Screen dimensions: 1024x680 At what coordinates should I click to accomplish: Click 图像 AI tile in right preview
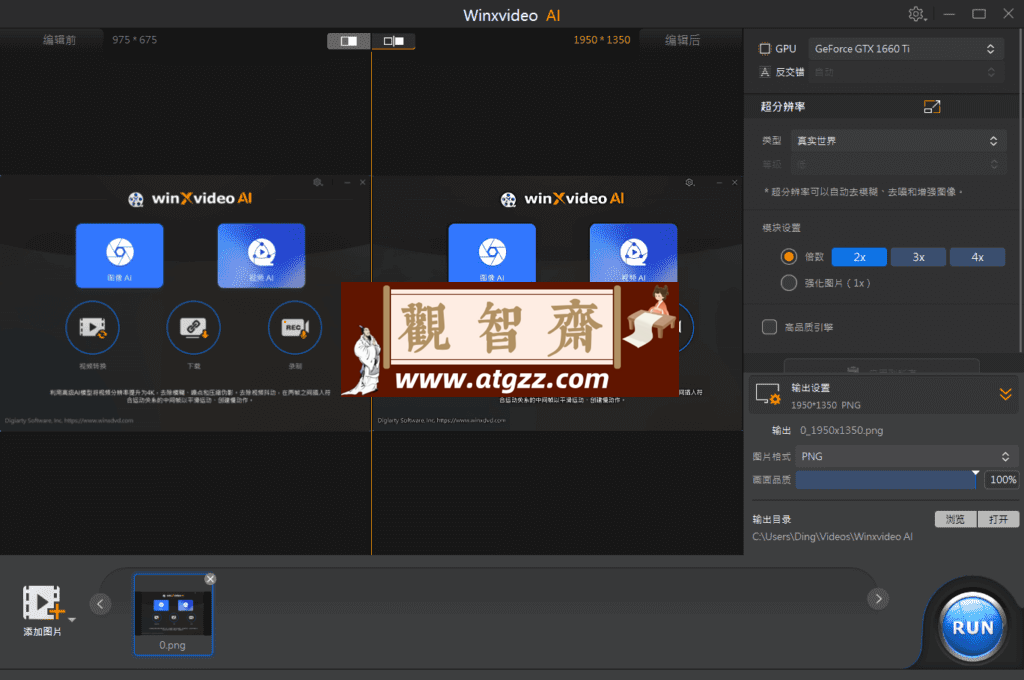pyautogui.click(x=492, y=253)
